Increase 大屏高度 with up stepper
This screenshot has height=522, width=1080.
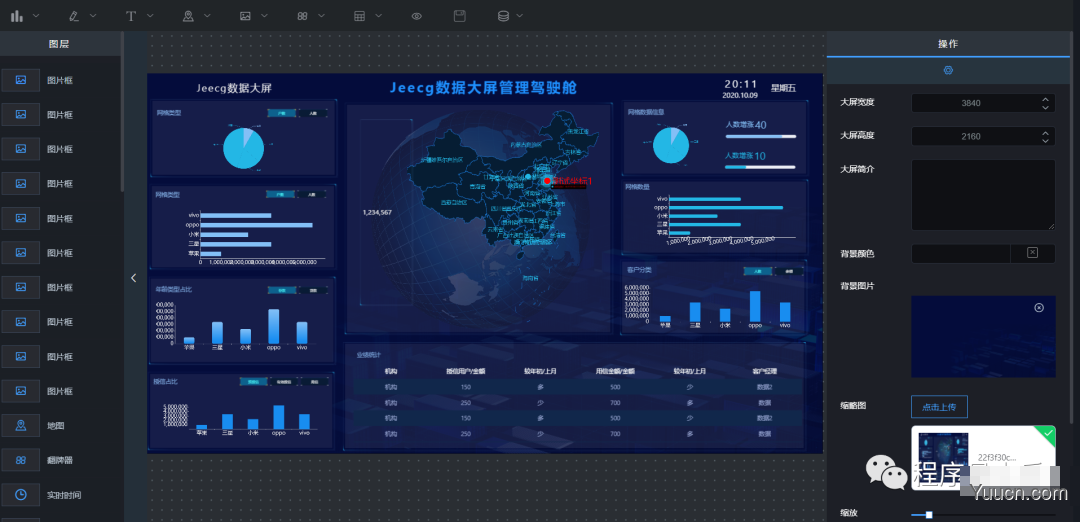[1045, 132]
